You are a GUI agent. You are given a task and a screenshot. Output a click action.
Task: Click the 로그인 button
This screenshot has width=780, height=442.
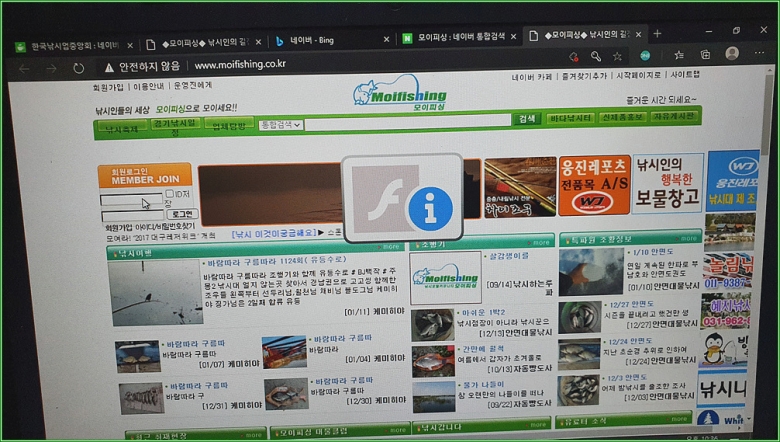tap(182, 214)
